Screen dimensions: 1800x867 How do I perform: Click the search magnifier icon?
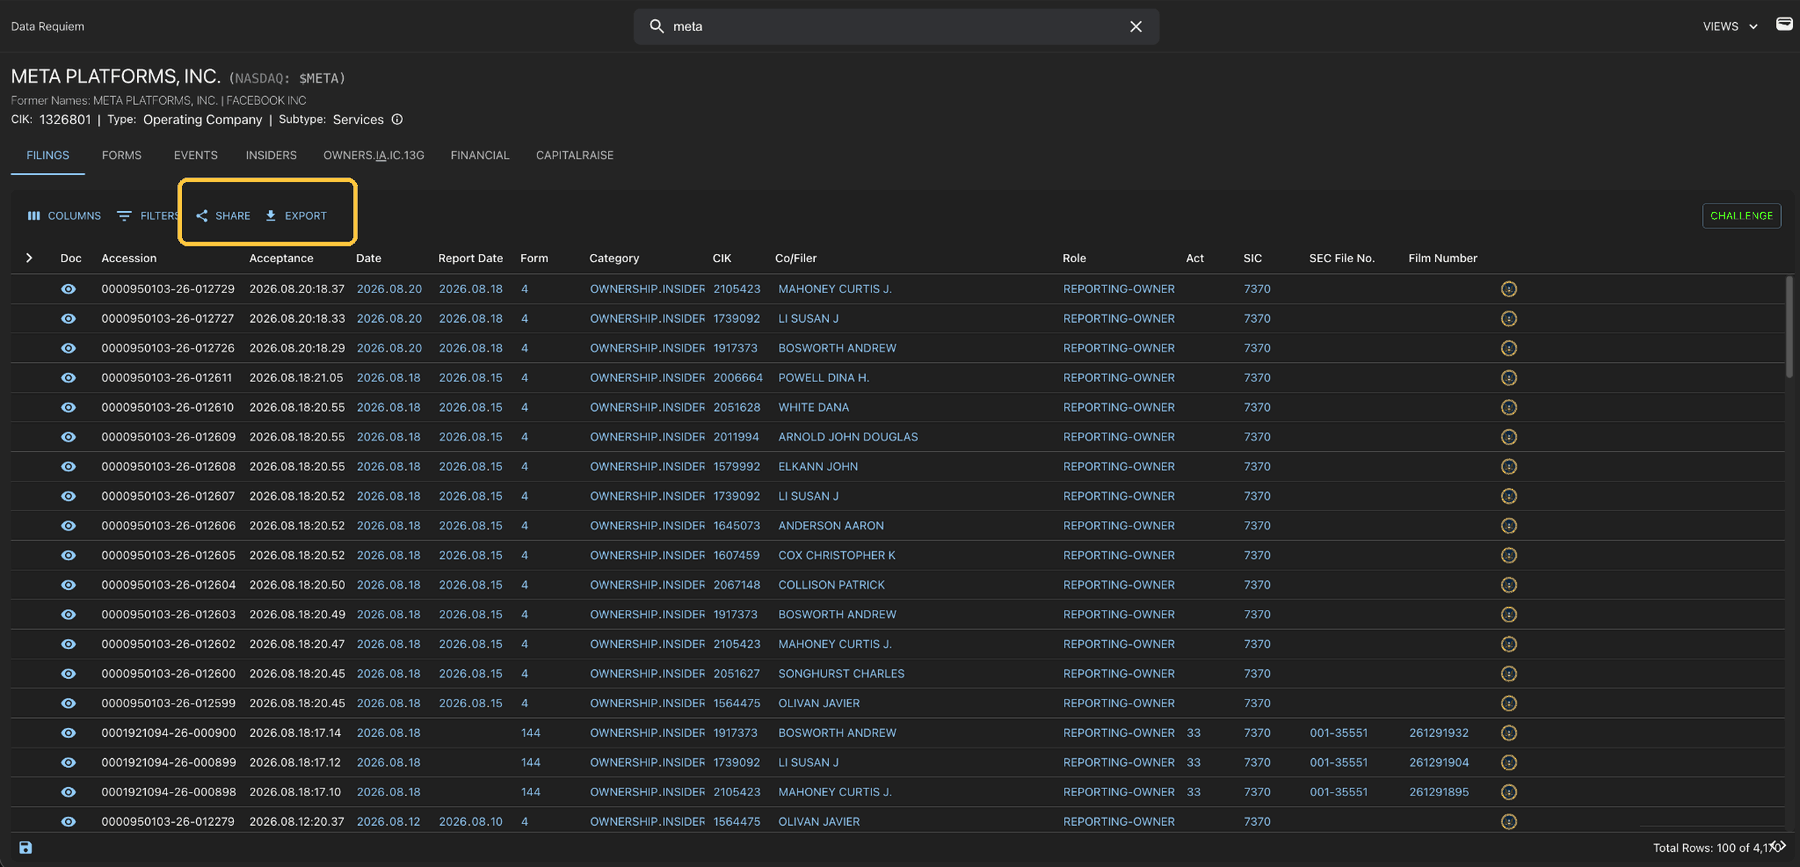coord(656,26)
